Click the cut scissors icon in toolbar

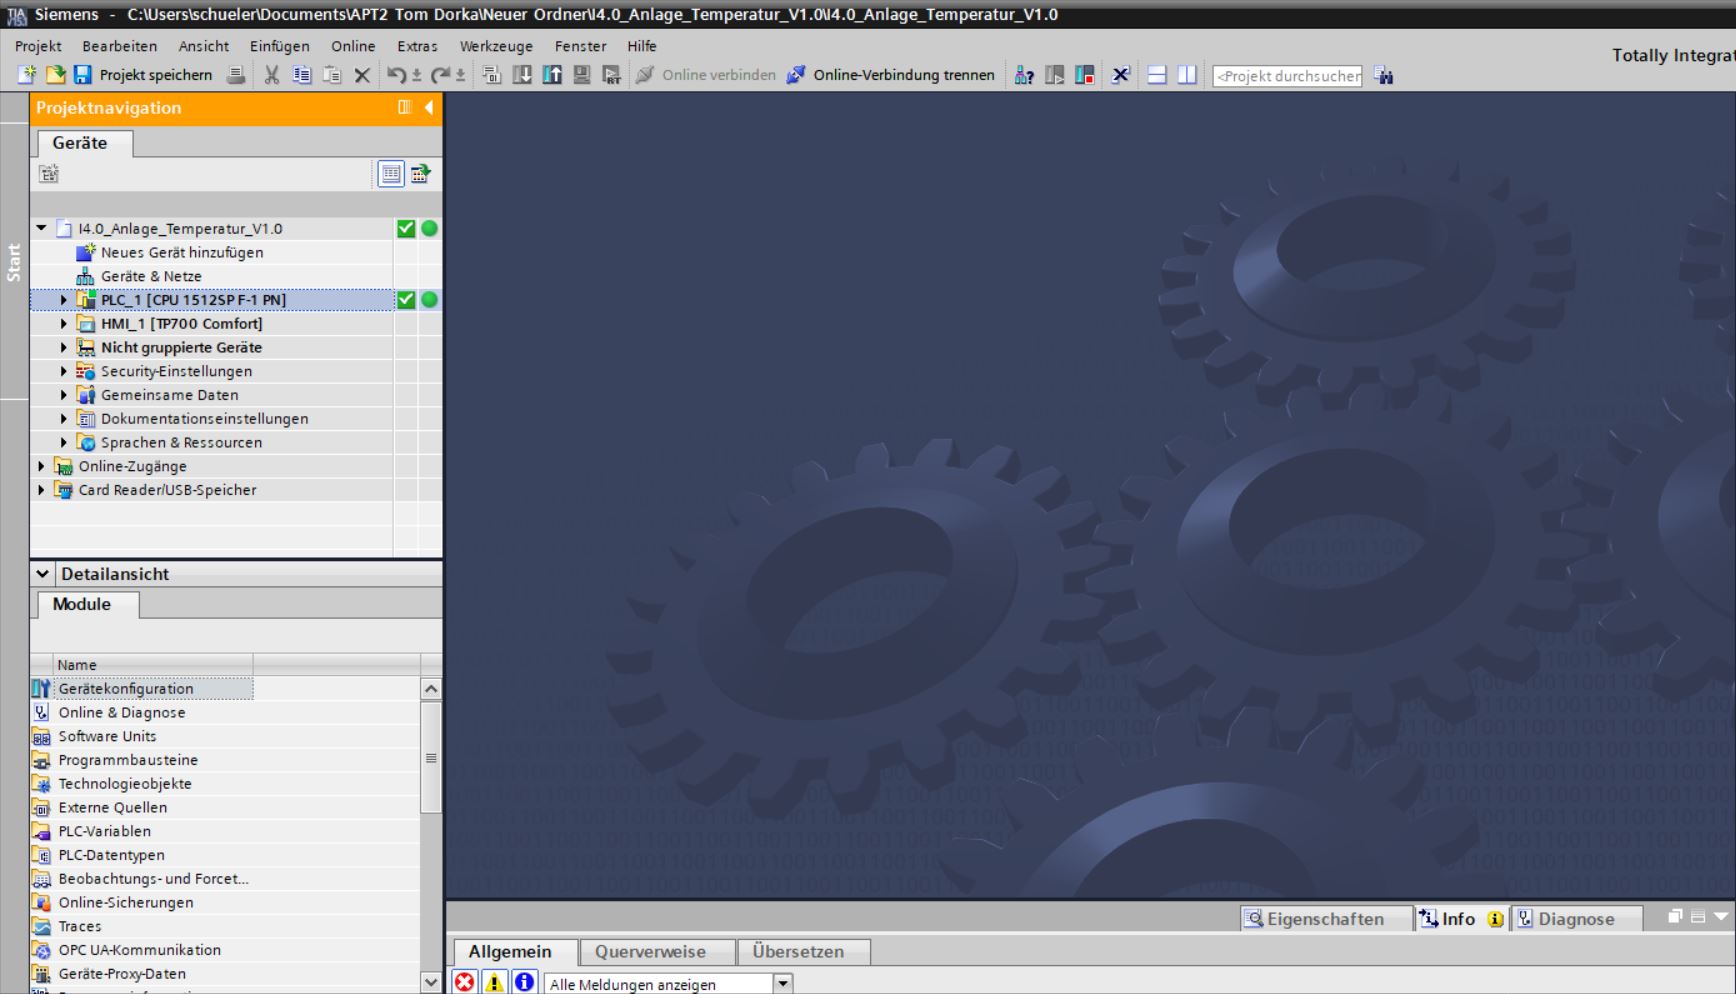(271, 75)
